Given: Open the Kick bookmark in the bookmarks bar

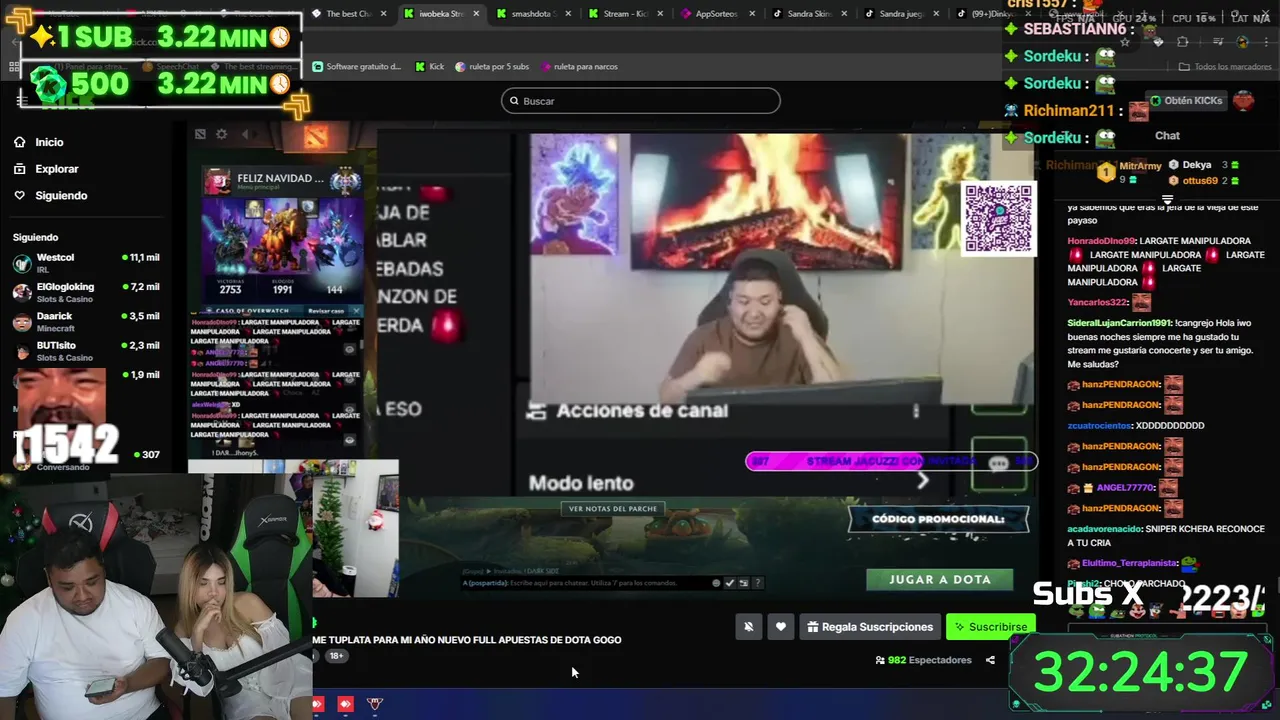Looking at the screenshot, I should (430, 66).
